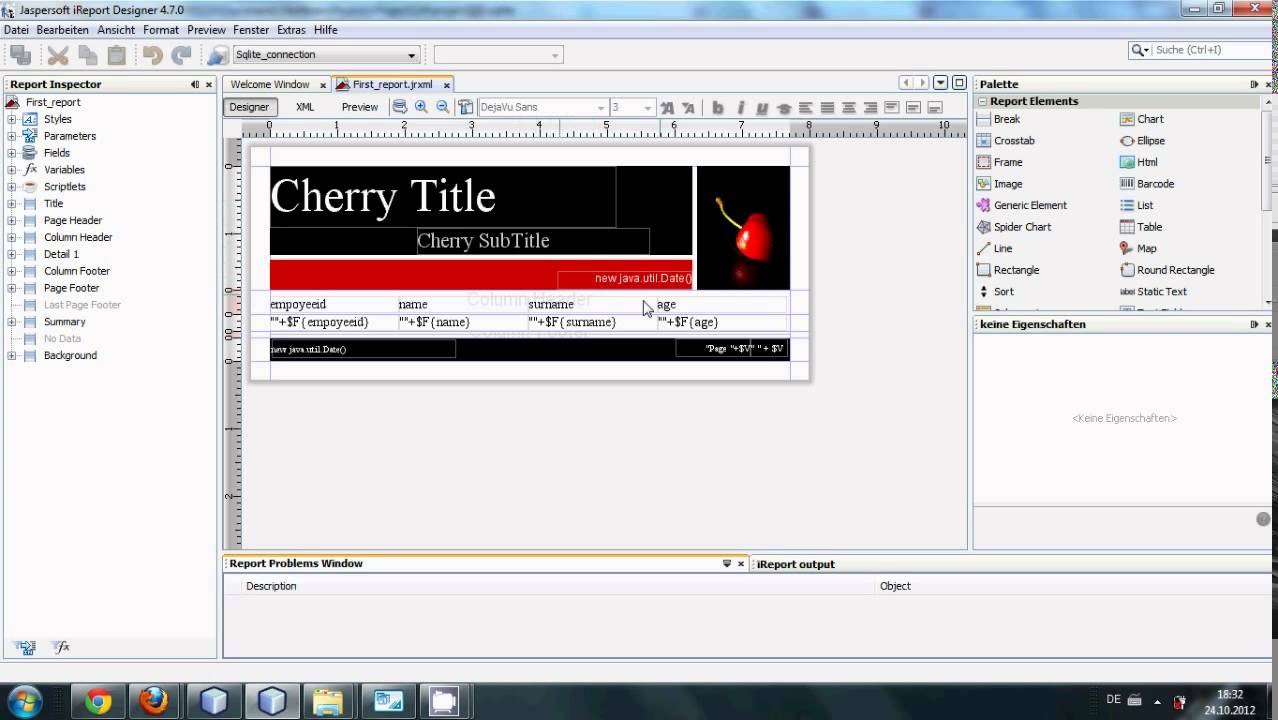Click the vertical align bottom icon
The image size is (1278, 720).
pyautogui.click(x=935, y=107)
